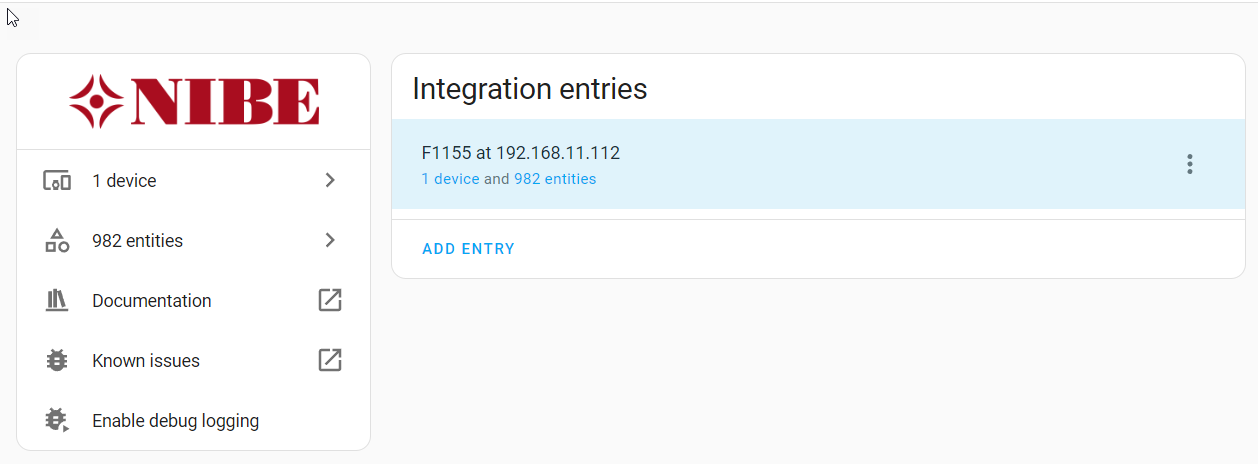The image size is (1258, 464).
Task: Follow the blue '982 entities' link
Action: (555, 179)
